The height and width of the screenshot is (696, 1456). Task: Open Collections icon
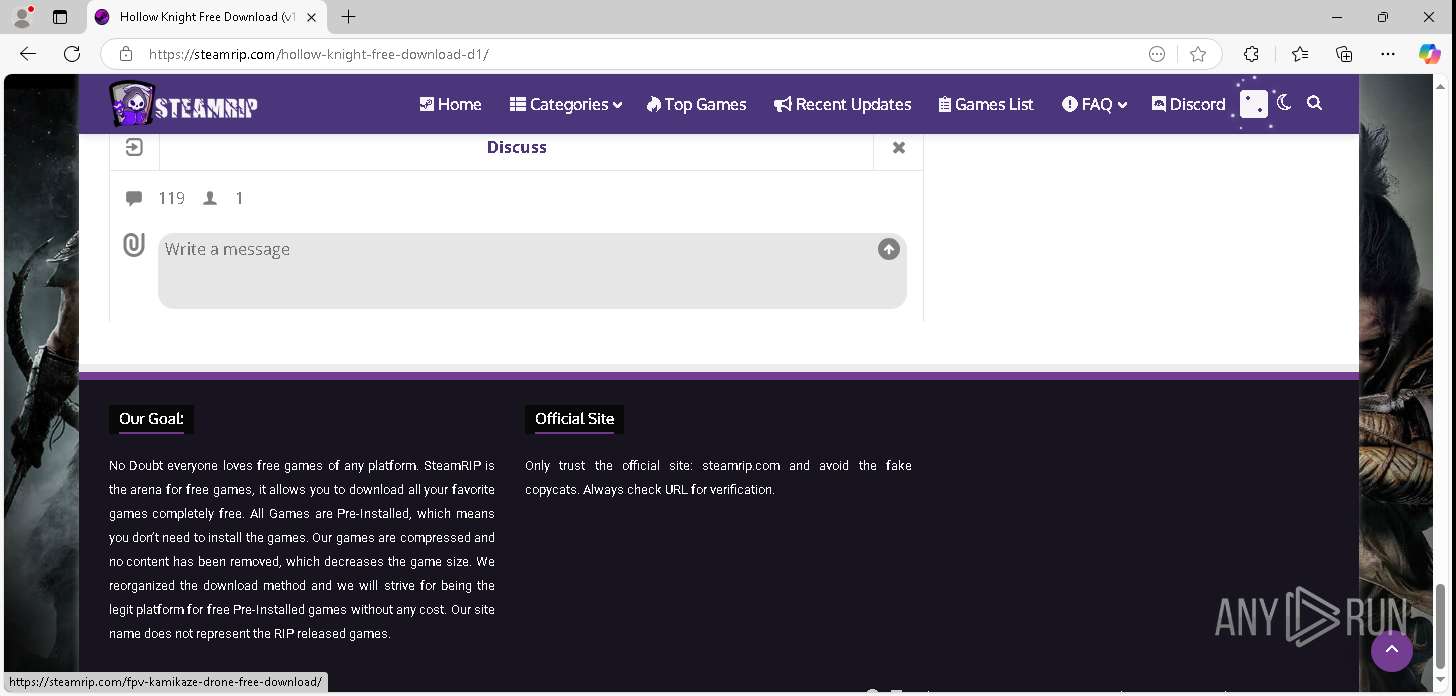[1344, 54]
